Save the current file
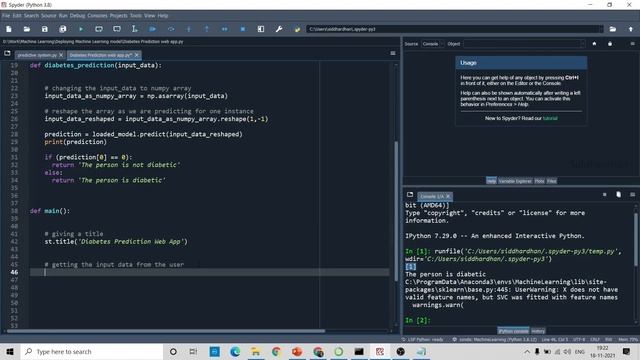The image size is (640, 360). click(44, 29)
